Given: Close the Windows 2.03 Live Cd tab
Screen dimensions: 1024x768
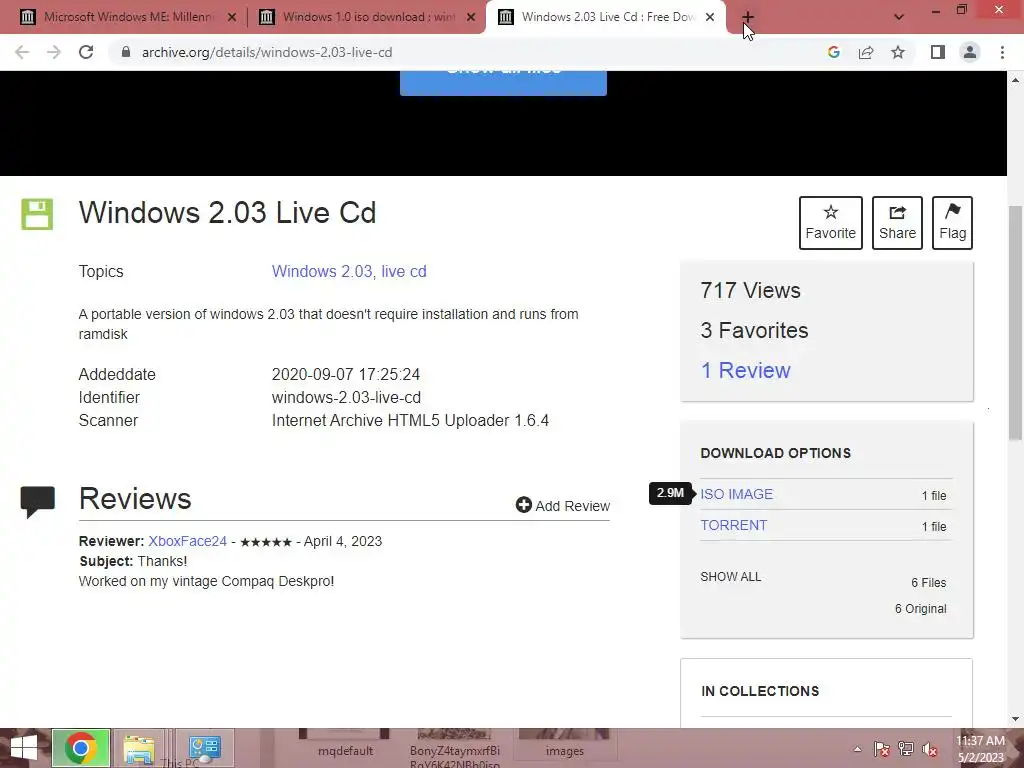Looking at the screenshot, I should (710, 18).
